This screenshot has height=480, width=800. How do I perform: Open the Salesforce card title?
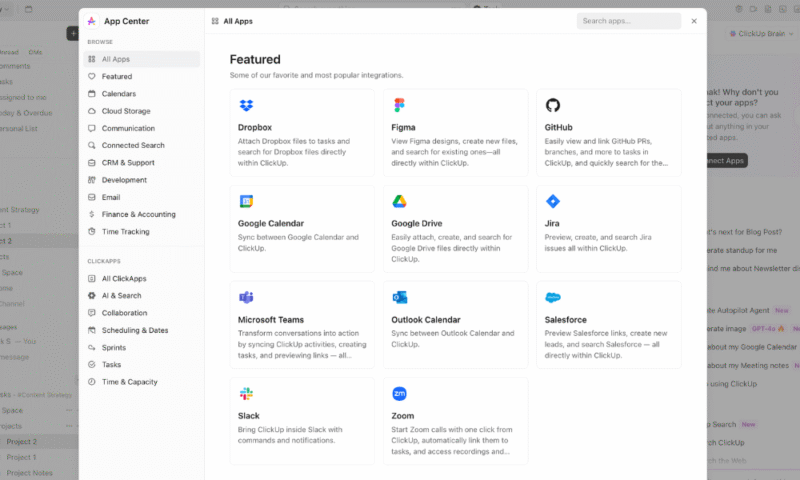click(565, 320)
